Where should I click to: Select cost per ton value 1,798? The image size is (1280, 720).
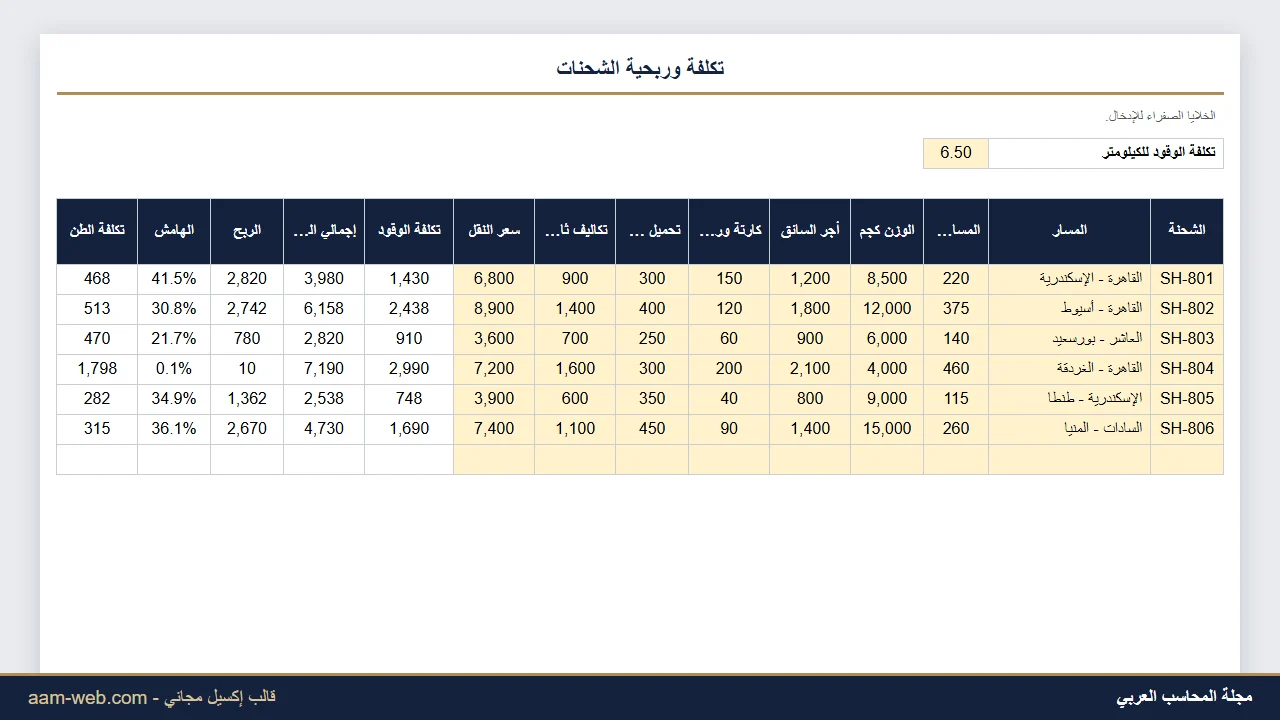pos(97,369)
